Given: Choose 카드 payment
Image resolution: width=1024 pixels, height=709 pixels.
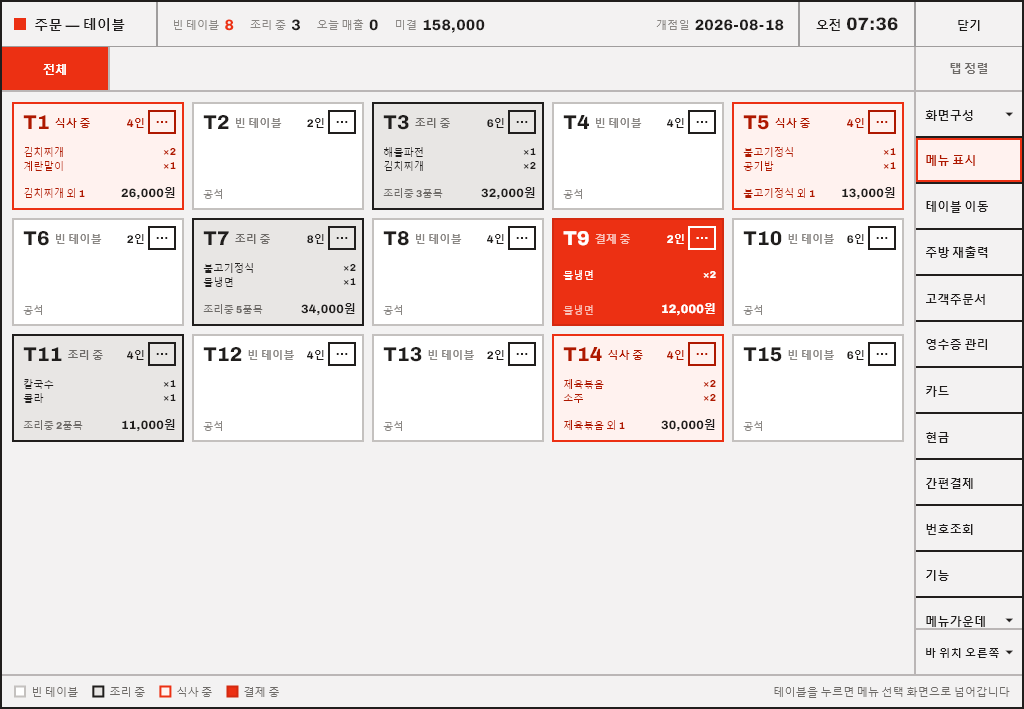Looking at the screenshot, I should (x=968, y=390).
